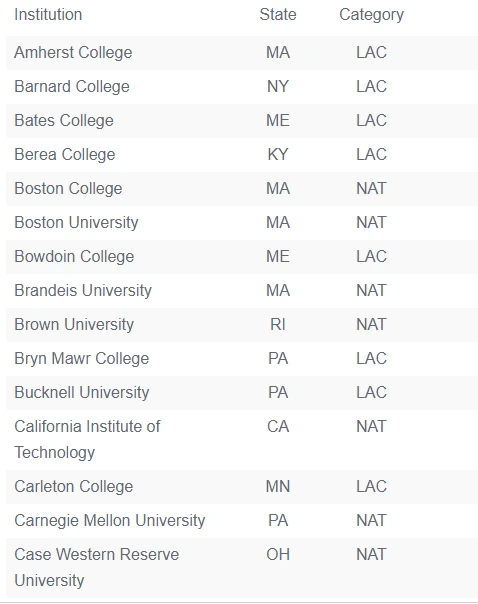Select Boston University in the list

click(76, 223)
